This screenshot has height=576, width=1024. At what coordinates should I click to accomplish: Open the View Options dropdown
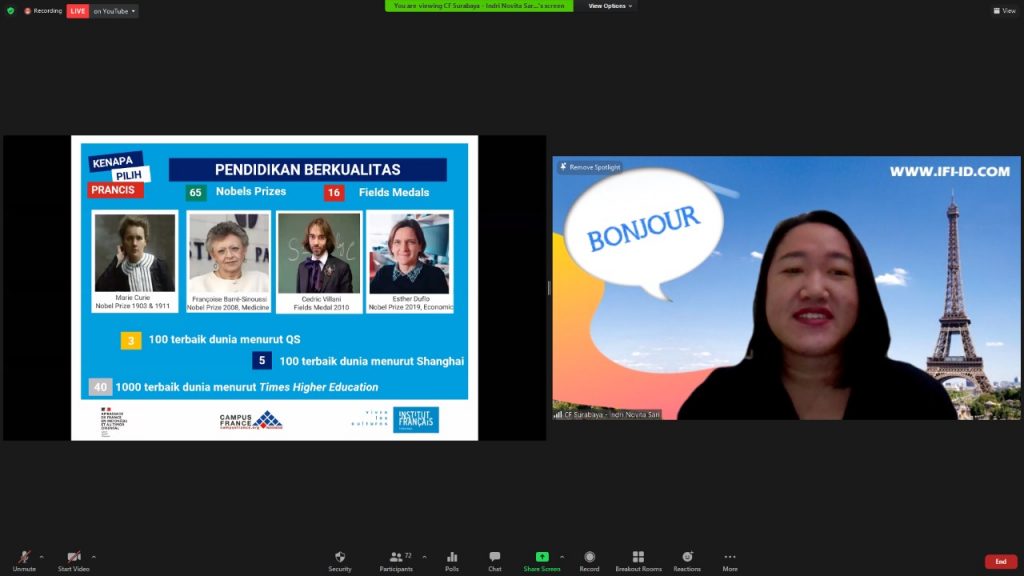[x=608, y=5]
